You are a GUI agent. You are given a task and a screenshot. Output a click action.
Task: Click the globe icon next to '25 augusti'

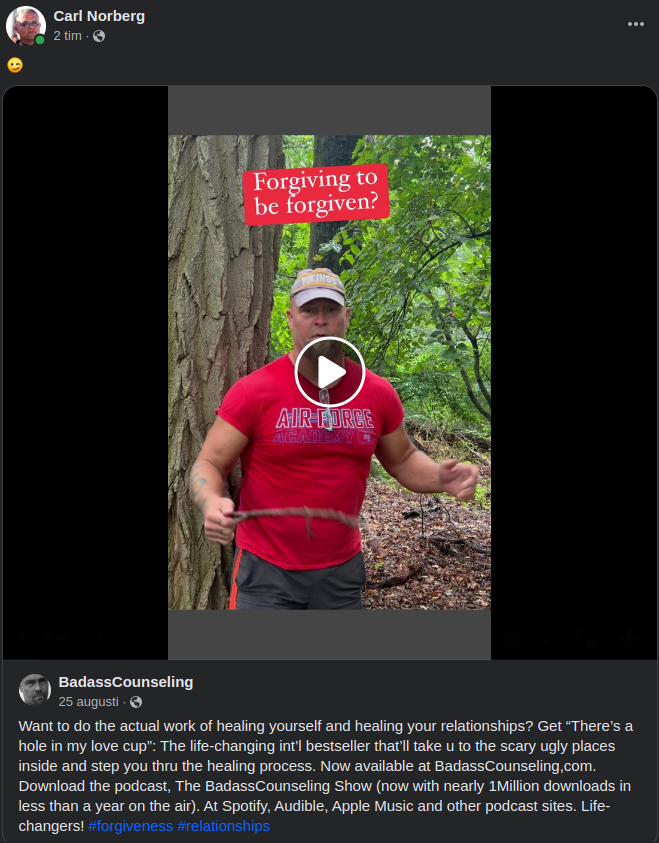click(x=136, y=702)
